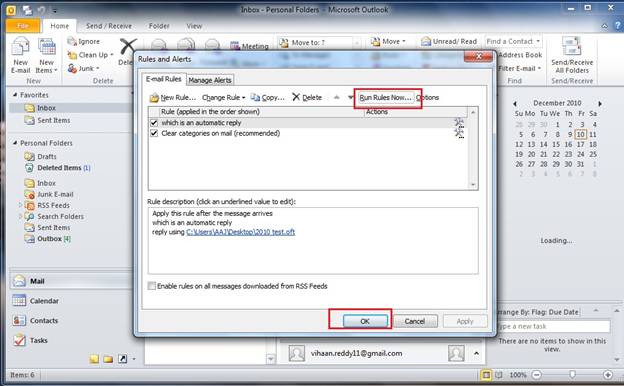Go to previous month in calendar
Viewport: 624px width, 386px height.
click(515, 103)
